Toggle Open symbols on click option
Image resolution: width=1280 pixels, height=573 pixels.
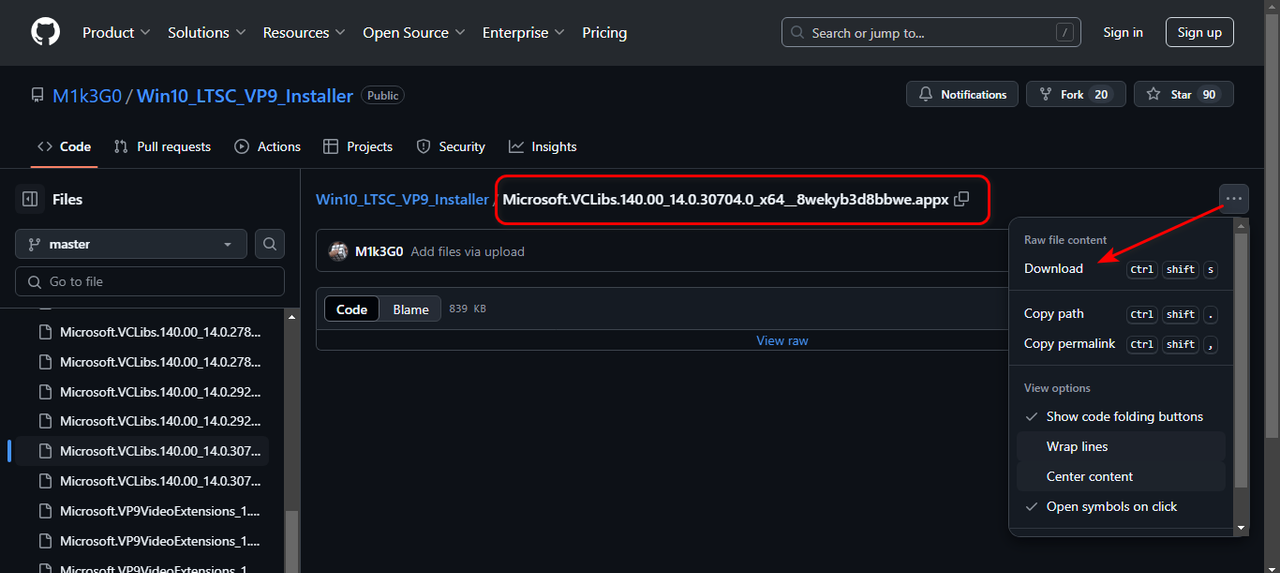pos(1121,507)
